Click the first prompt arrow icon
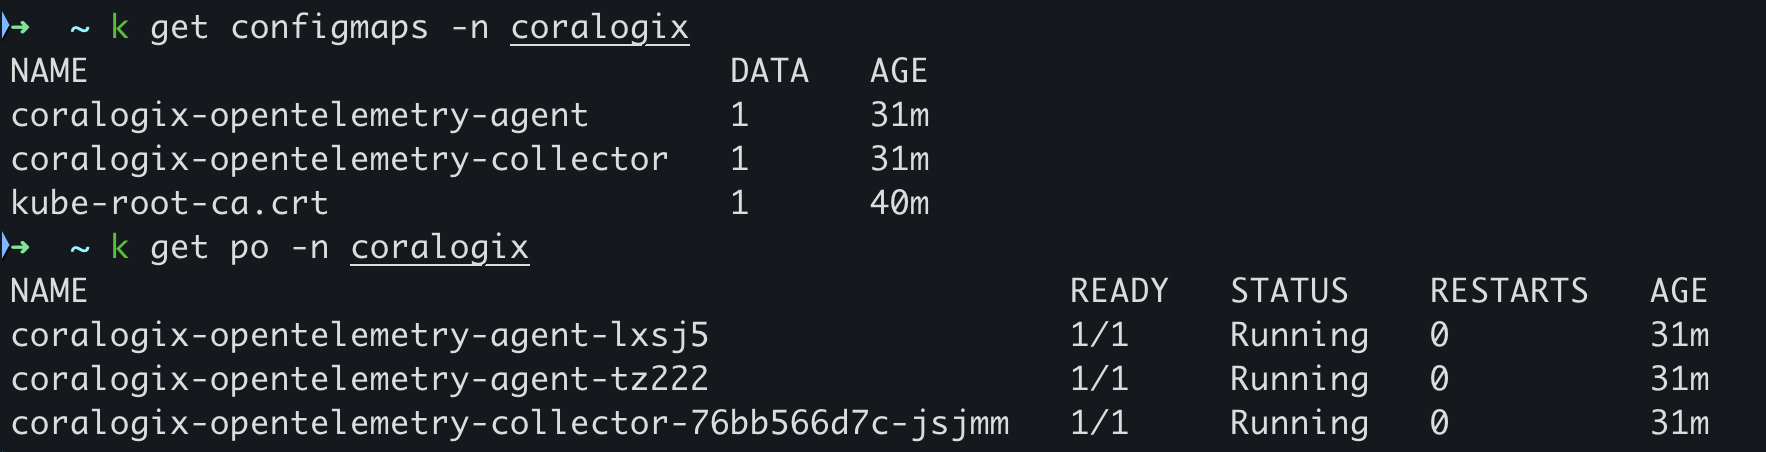1766x452 pixels. click(x=16, y=27)
